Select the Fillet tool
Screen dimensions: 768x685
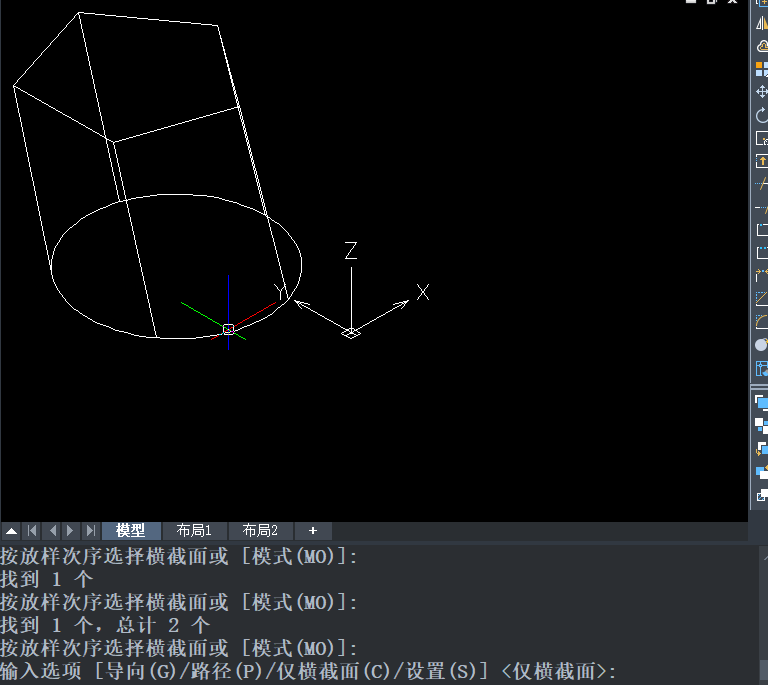[762, 322]
